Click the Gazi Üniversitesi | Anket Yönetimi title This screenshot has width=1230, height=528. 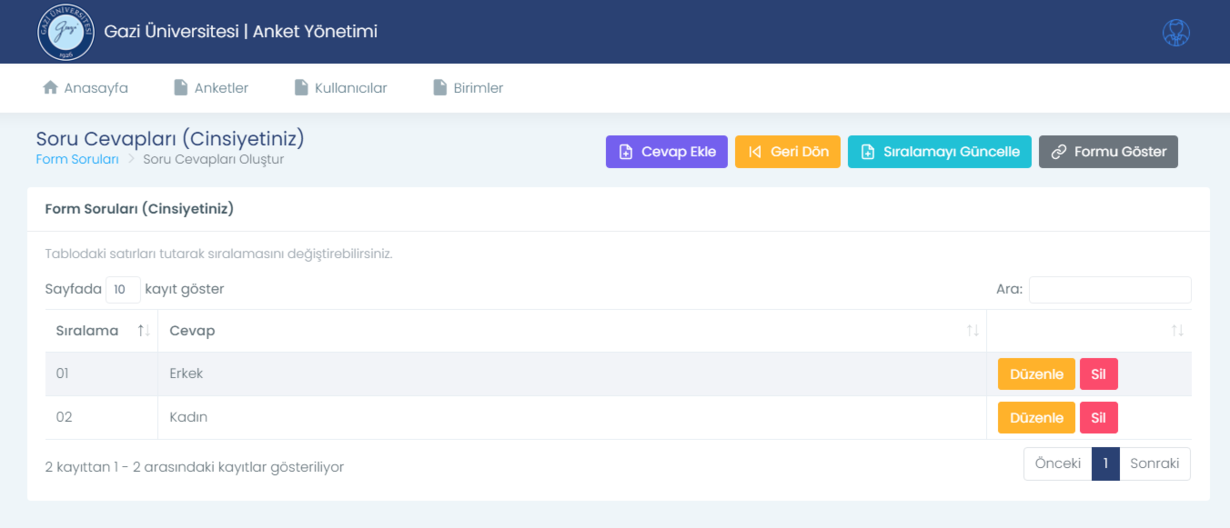241,32
